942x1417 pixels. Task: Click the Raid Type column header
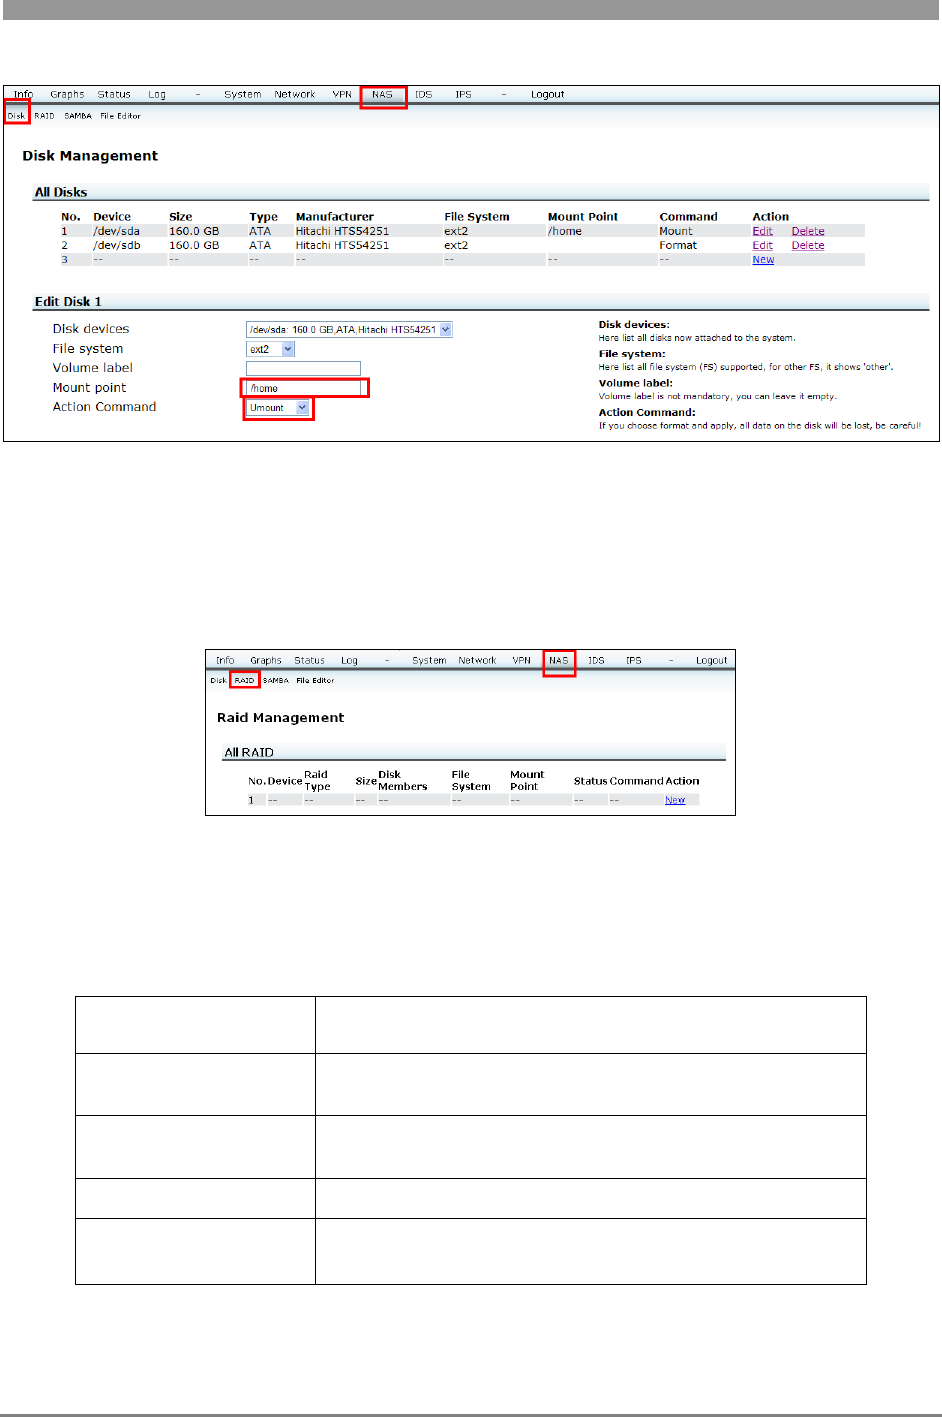(x=317, y=781)
